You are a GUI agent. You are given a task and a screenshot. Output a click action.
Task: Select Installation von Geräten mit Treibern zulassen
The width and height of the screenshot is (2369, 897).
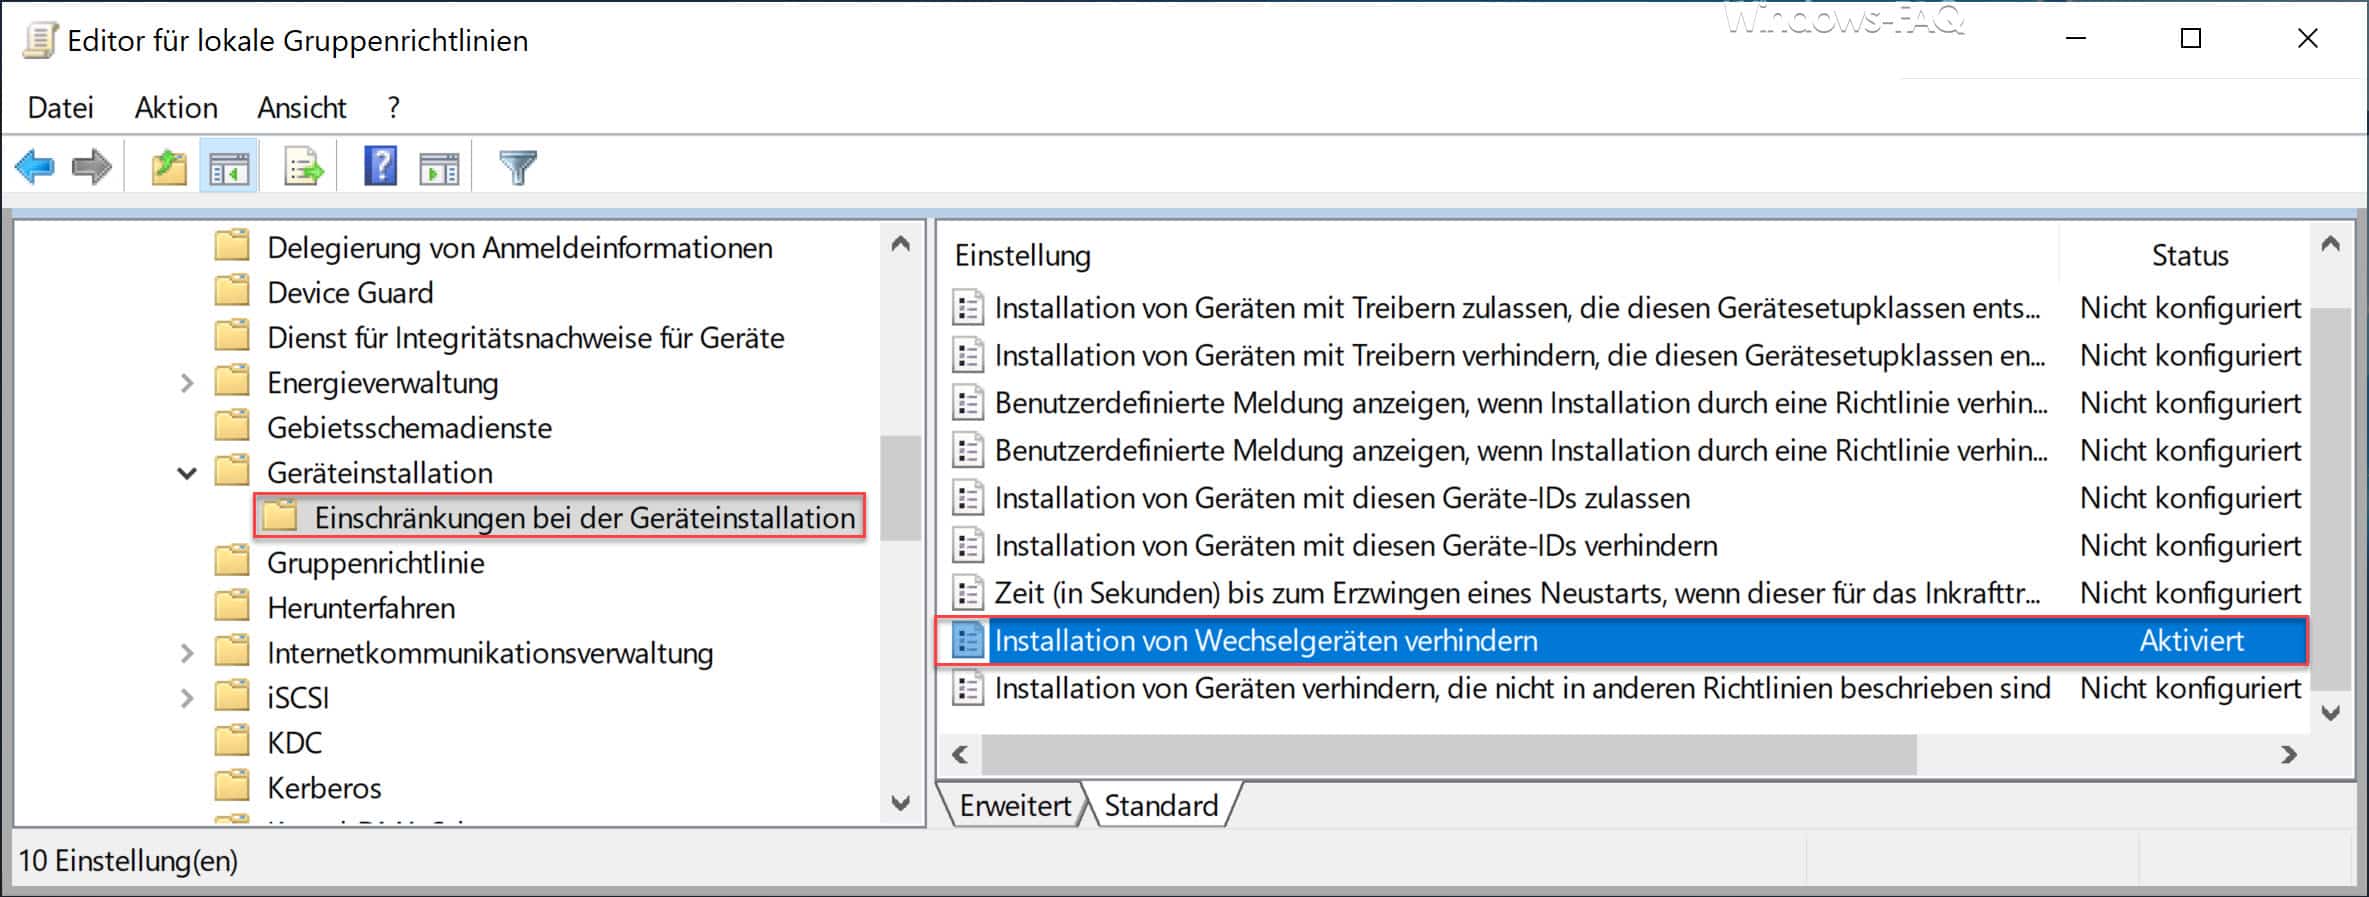click(x=1517, y=308)
